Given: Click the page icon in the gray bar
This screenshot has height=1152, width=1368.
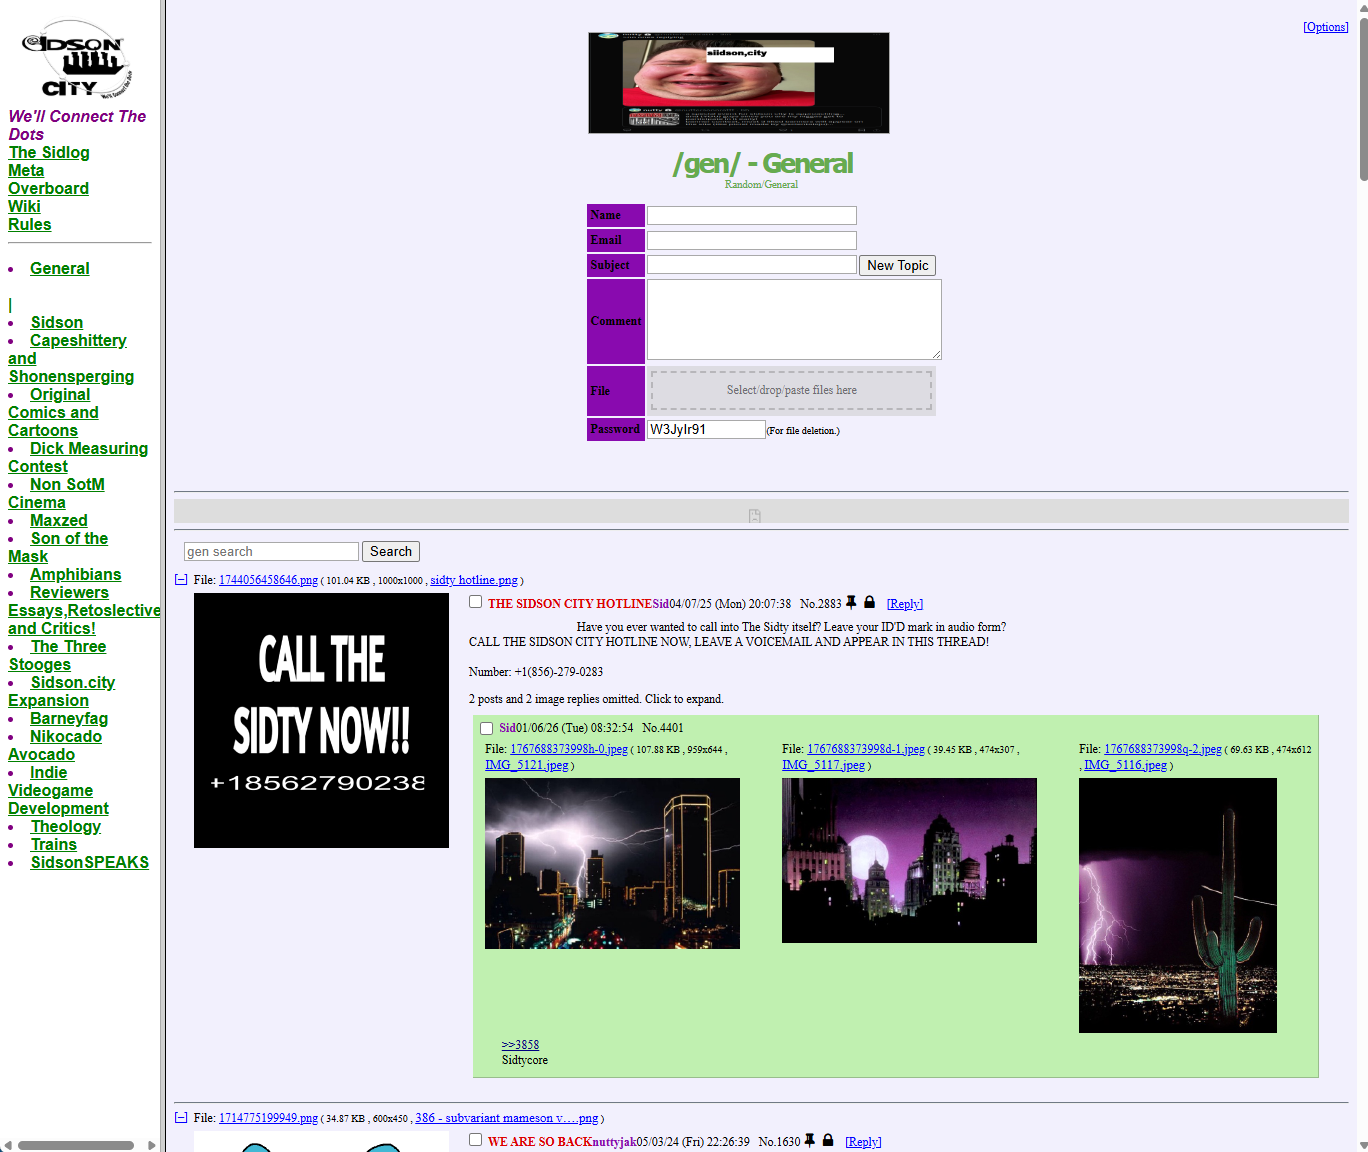Looking at the screenshot, I should pyautogui.click(x=755, y=516).
